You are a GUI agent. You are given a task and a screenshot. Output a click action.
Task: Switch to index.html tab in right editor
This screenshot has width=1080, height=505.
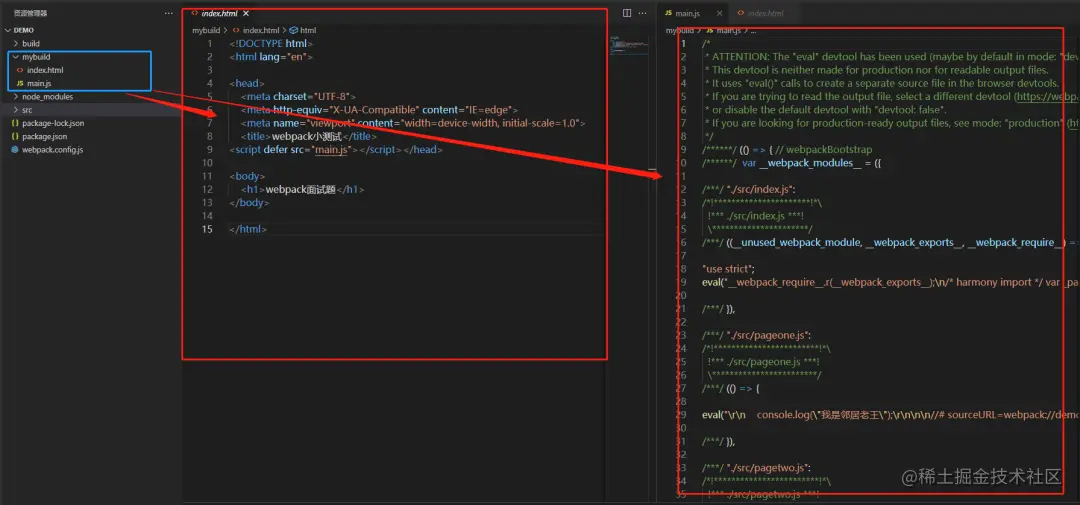point(765,13)
